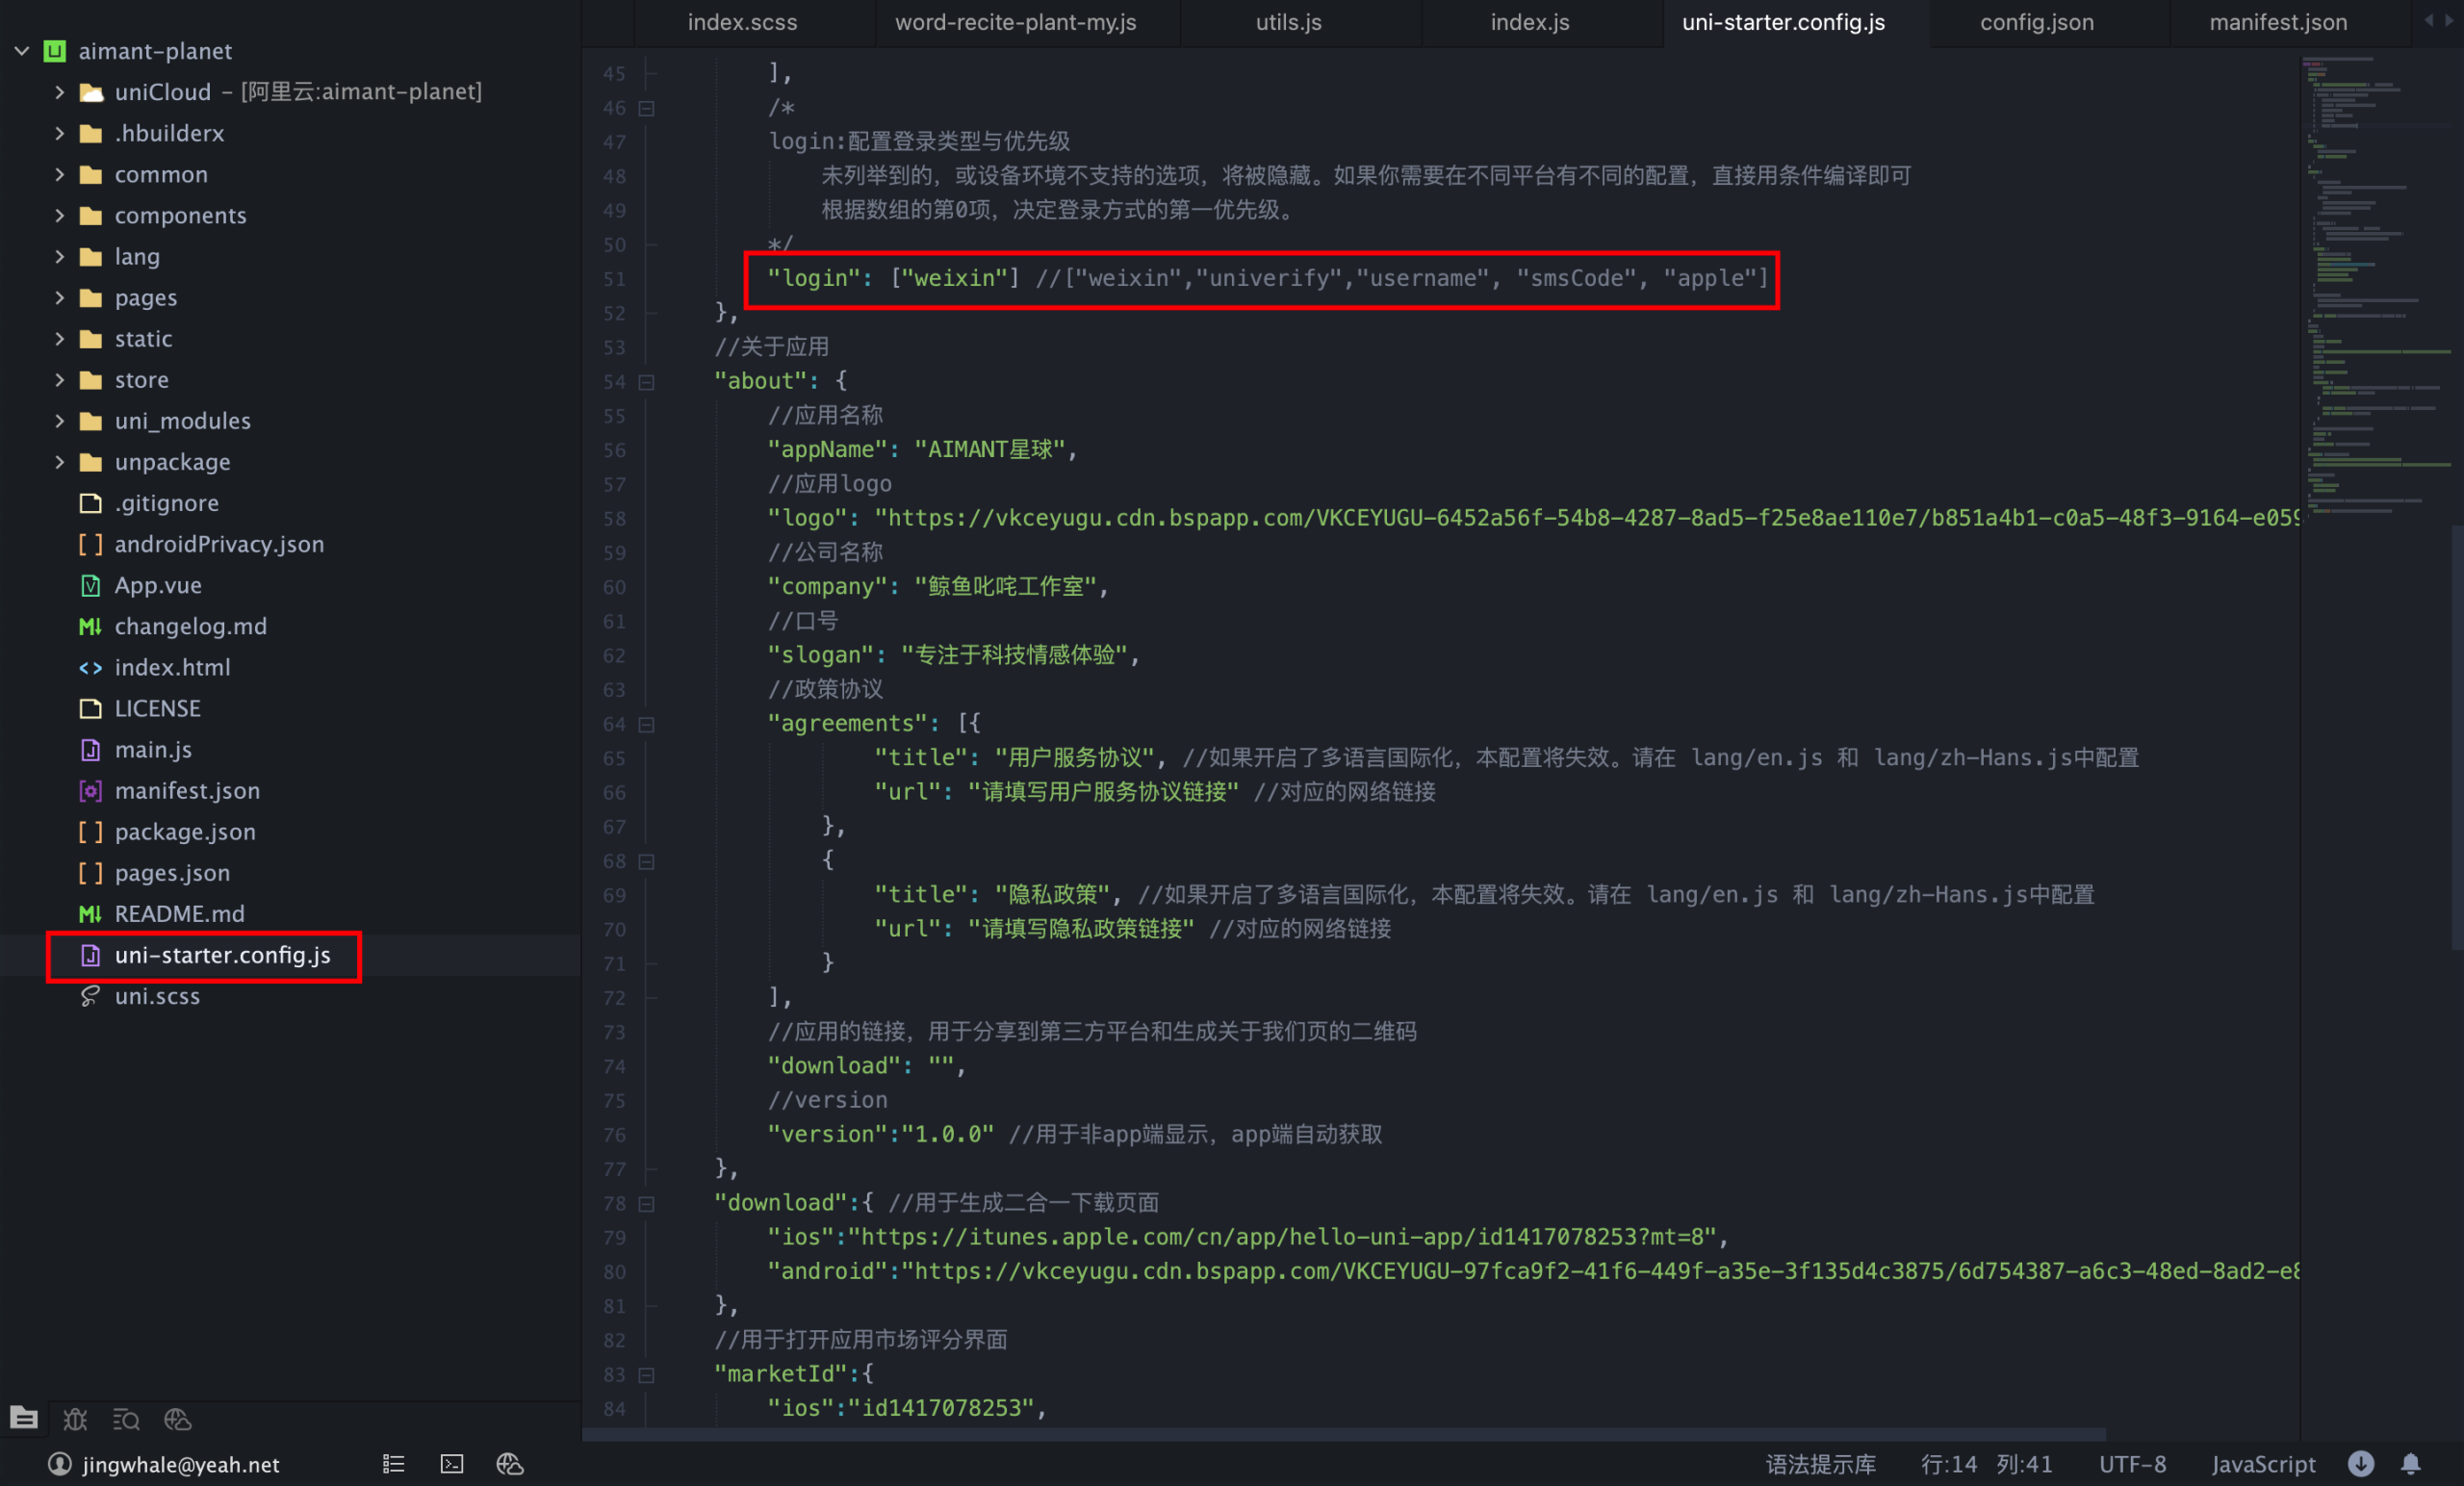Switch to the index.scss tab
The height and width of the screenshot is (1486, 2464).
[742, 22]
